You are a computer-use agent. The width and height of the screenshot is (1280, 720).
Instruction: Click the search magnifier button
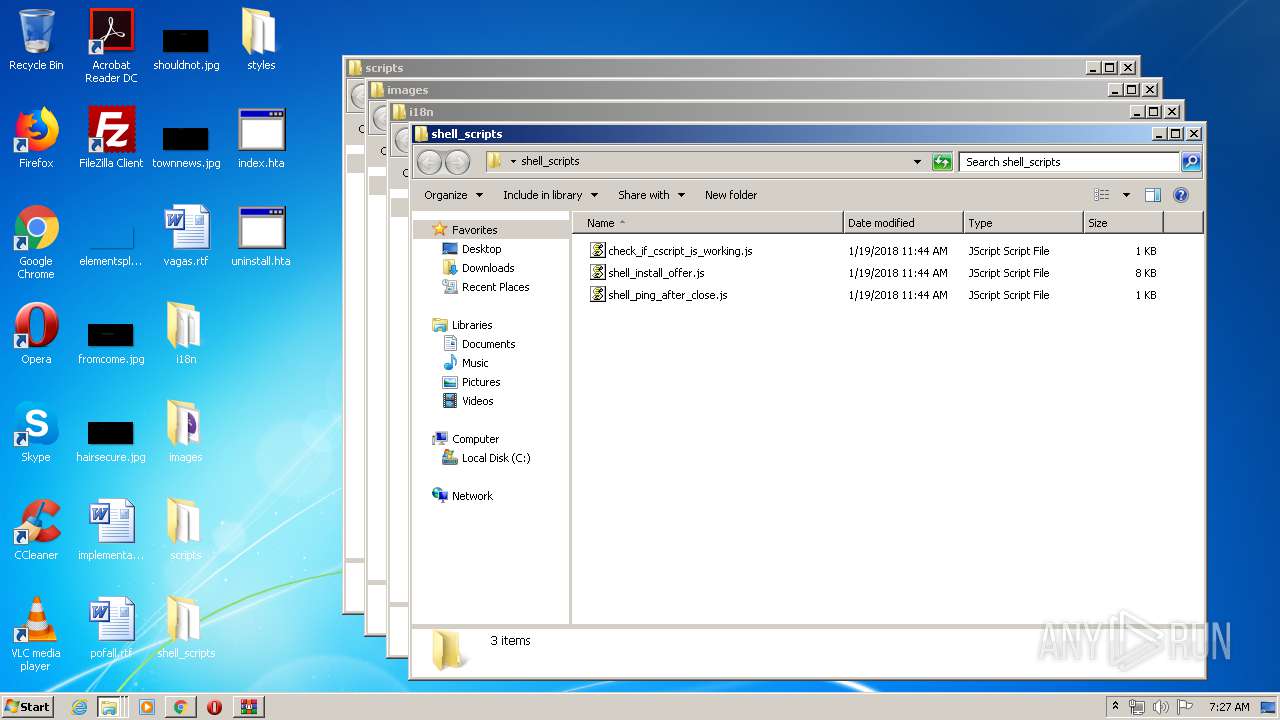pyautogui.click(x=1190, y=162)
